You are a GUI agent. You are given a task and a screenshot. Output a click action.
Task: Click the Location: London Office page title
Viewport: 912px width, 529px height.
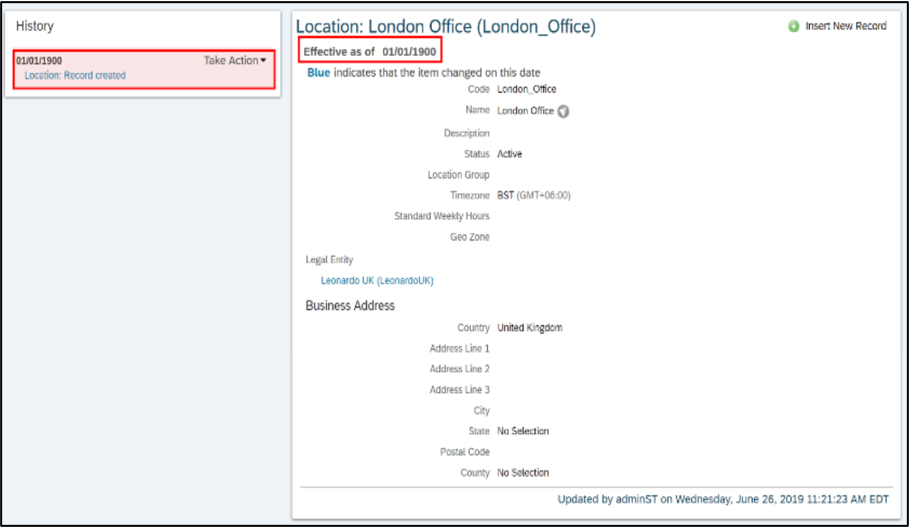pyautogui.click(x=446, y=27)
